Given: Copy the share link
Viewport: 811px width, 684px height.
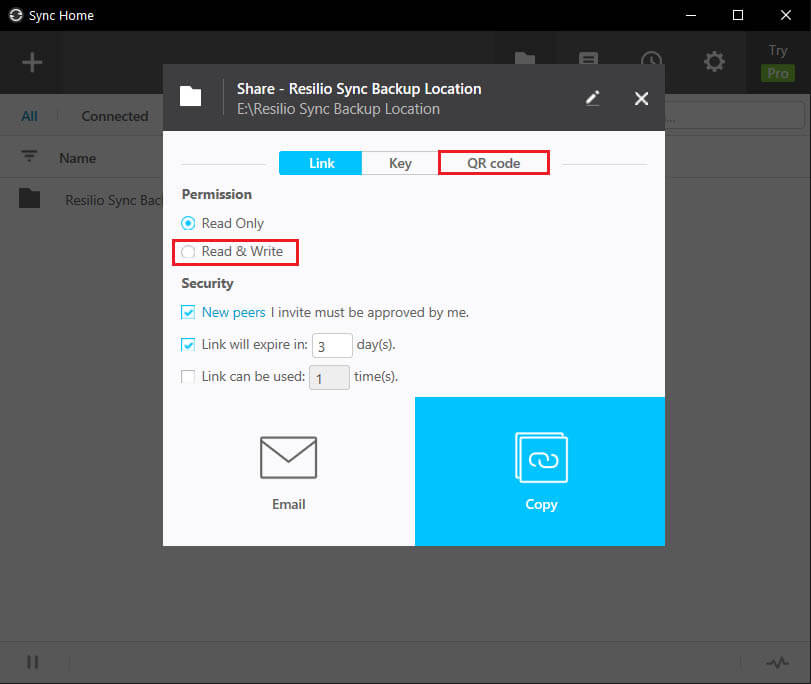Looking at the screenshot, I should coord(540,472).
